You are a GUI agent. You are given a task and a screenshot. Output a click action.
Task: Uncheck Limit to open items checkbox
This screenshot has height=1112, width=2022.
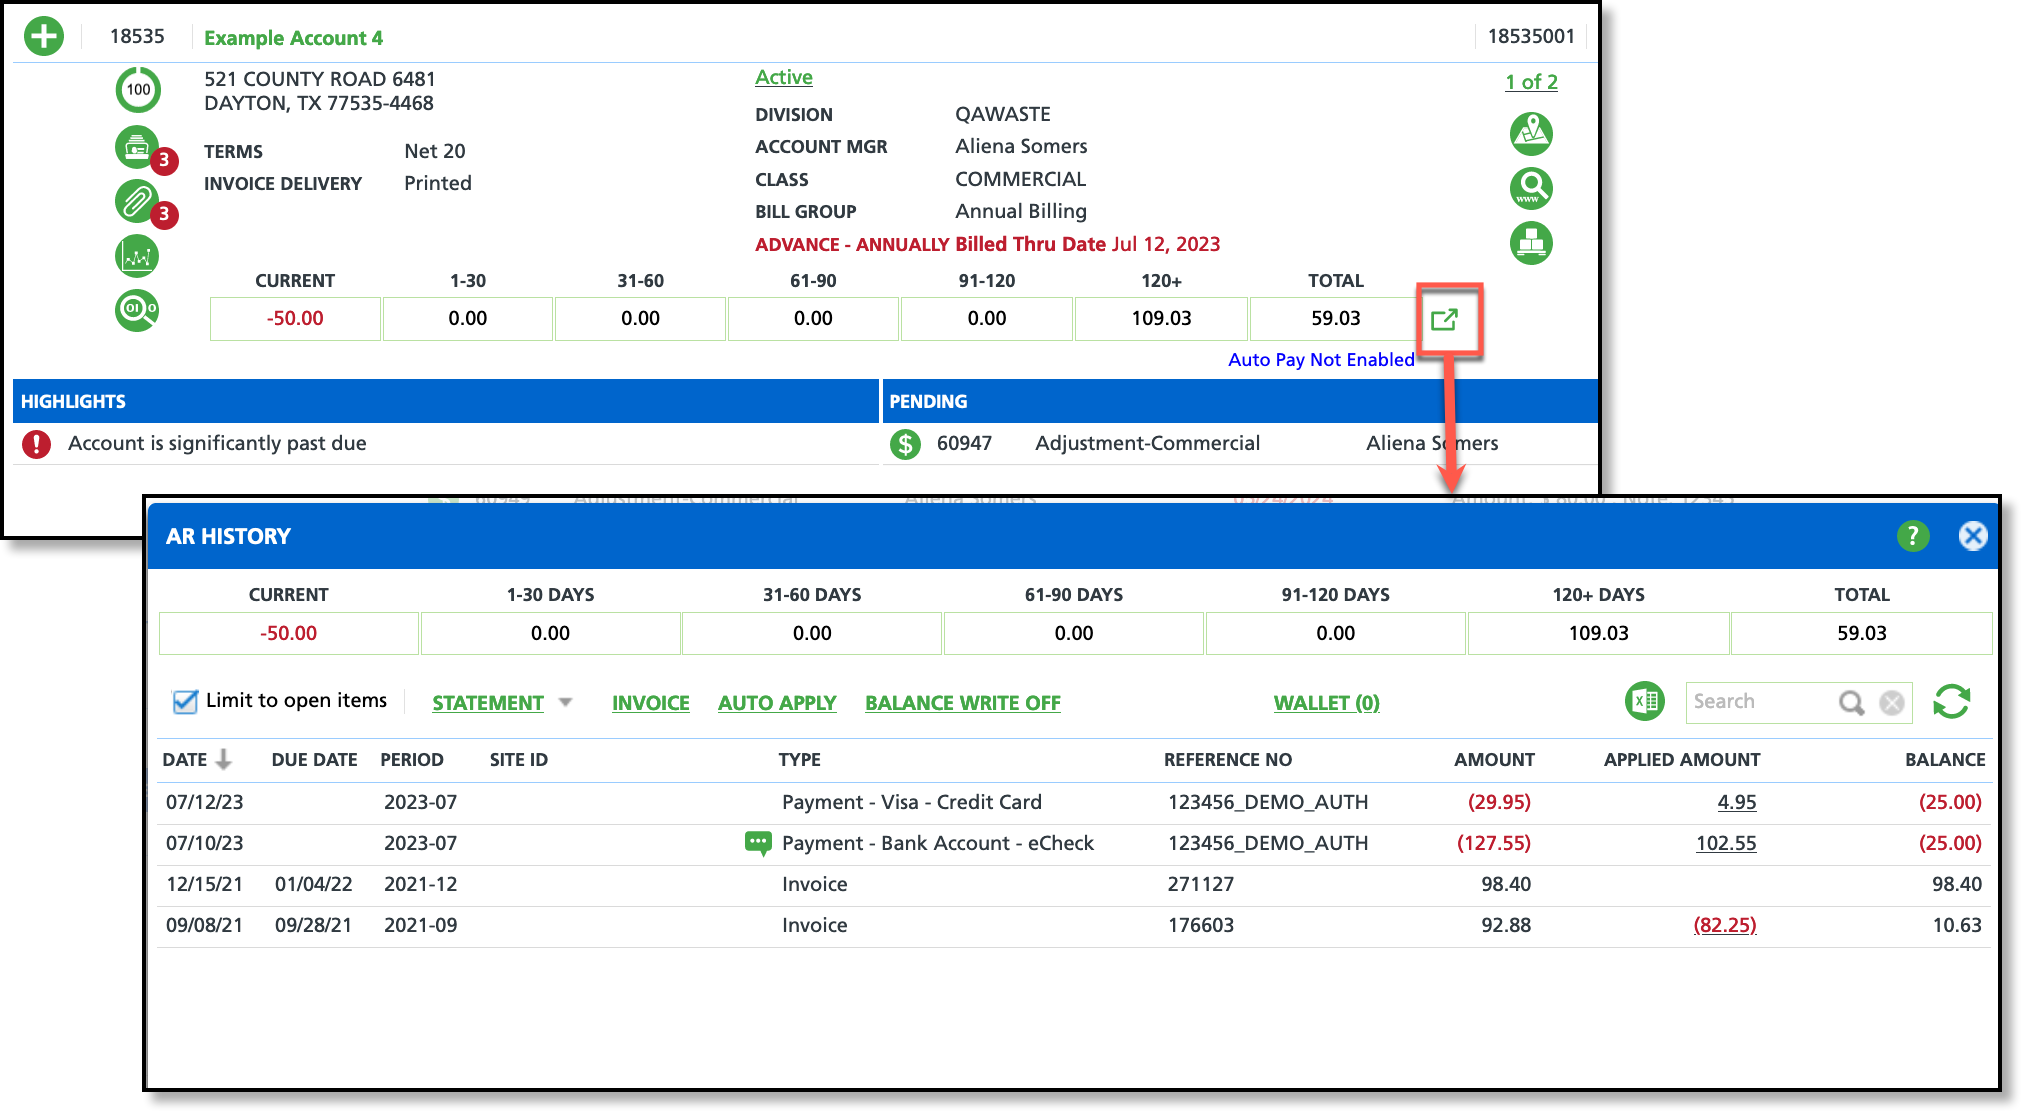(185, 702)
